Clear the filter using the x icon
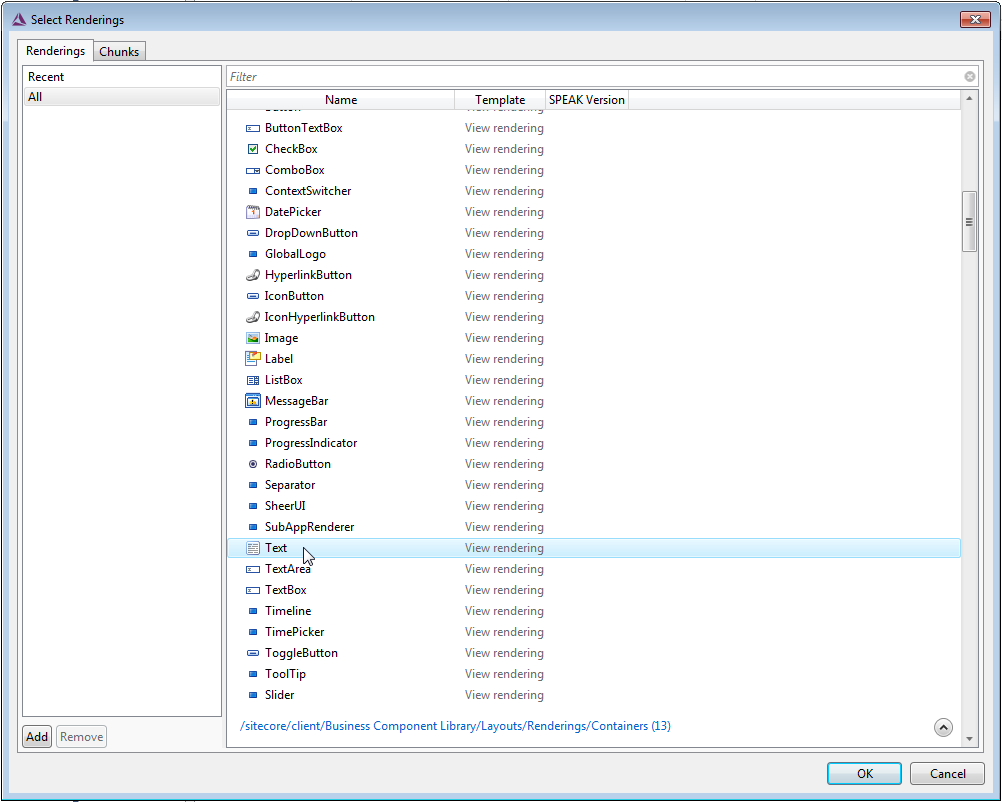This screenshot has width=1002, height=802. click(969, 76)
